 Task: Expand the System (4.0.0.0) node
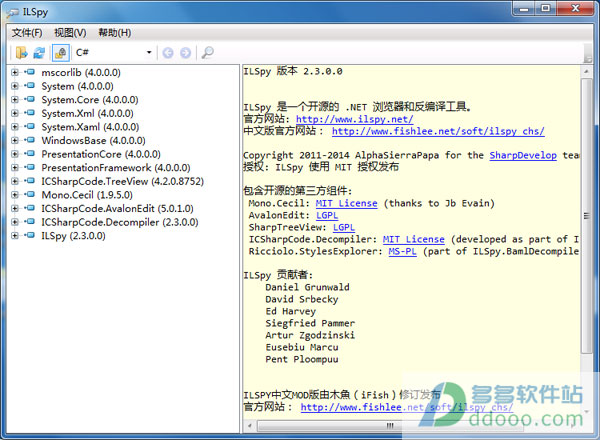click(x=15, y=86)
